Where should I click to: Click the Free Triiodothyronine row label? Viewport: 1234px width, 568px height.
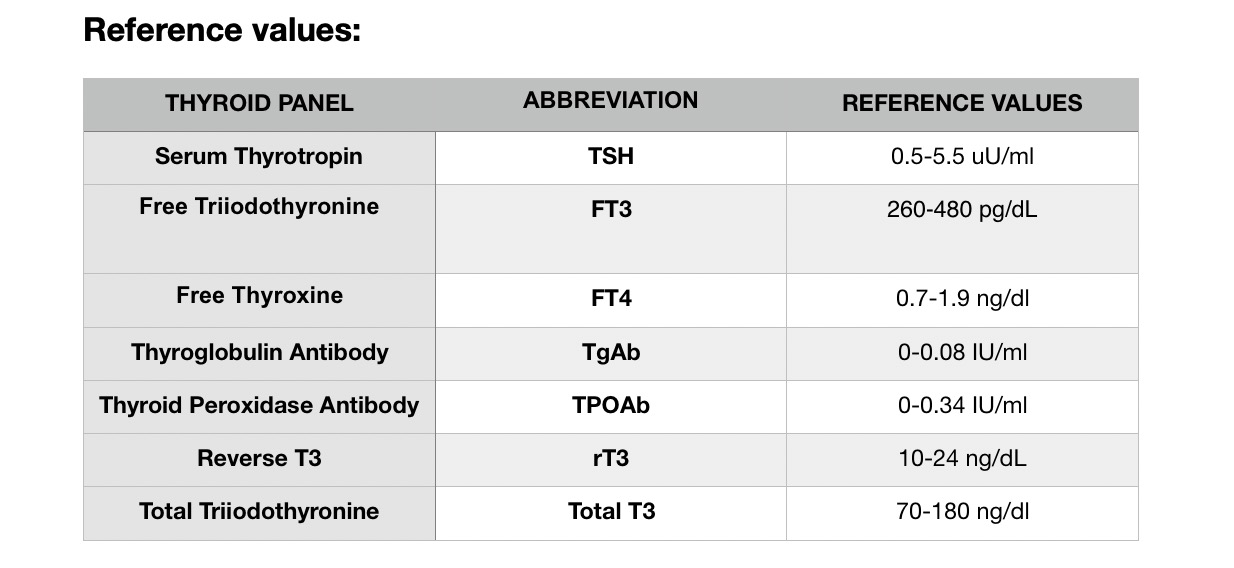(x=259, y=207)
